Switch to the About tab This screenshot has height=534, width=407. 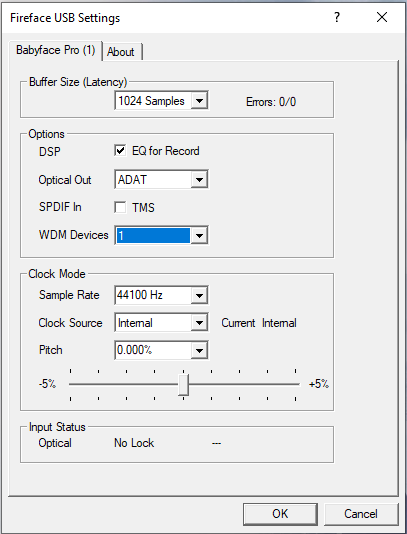tap(121, 52)
